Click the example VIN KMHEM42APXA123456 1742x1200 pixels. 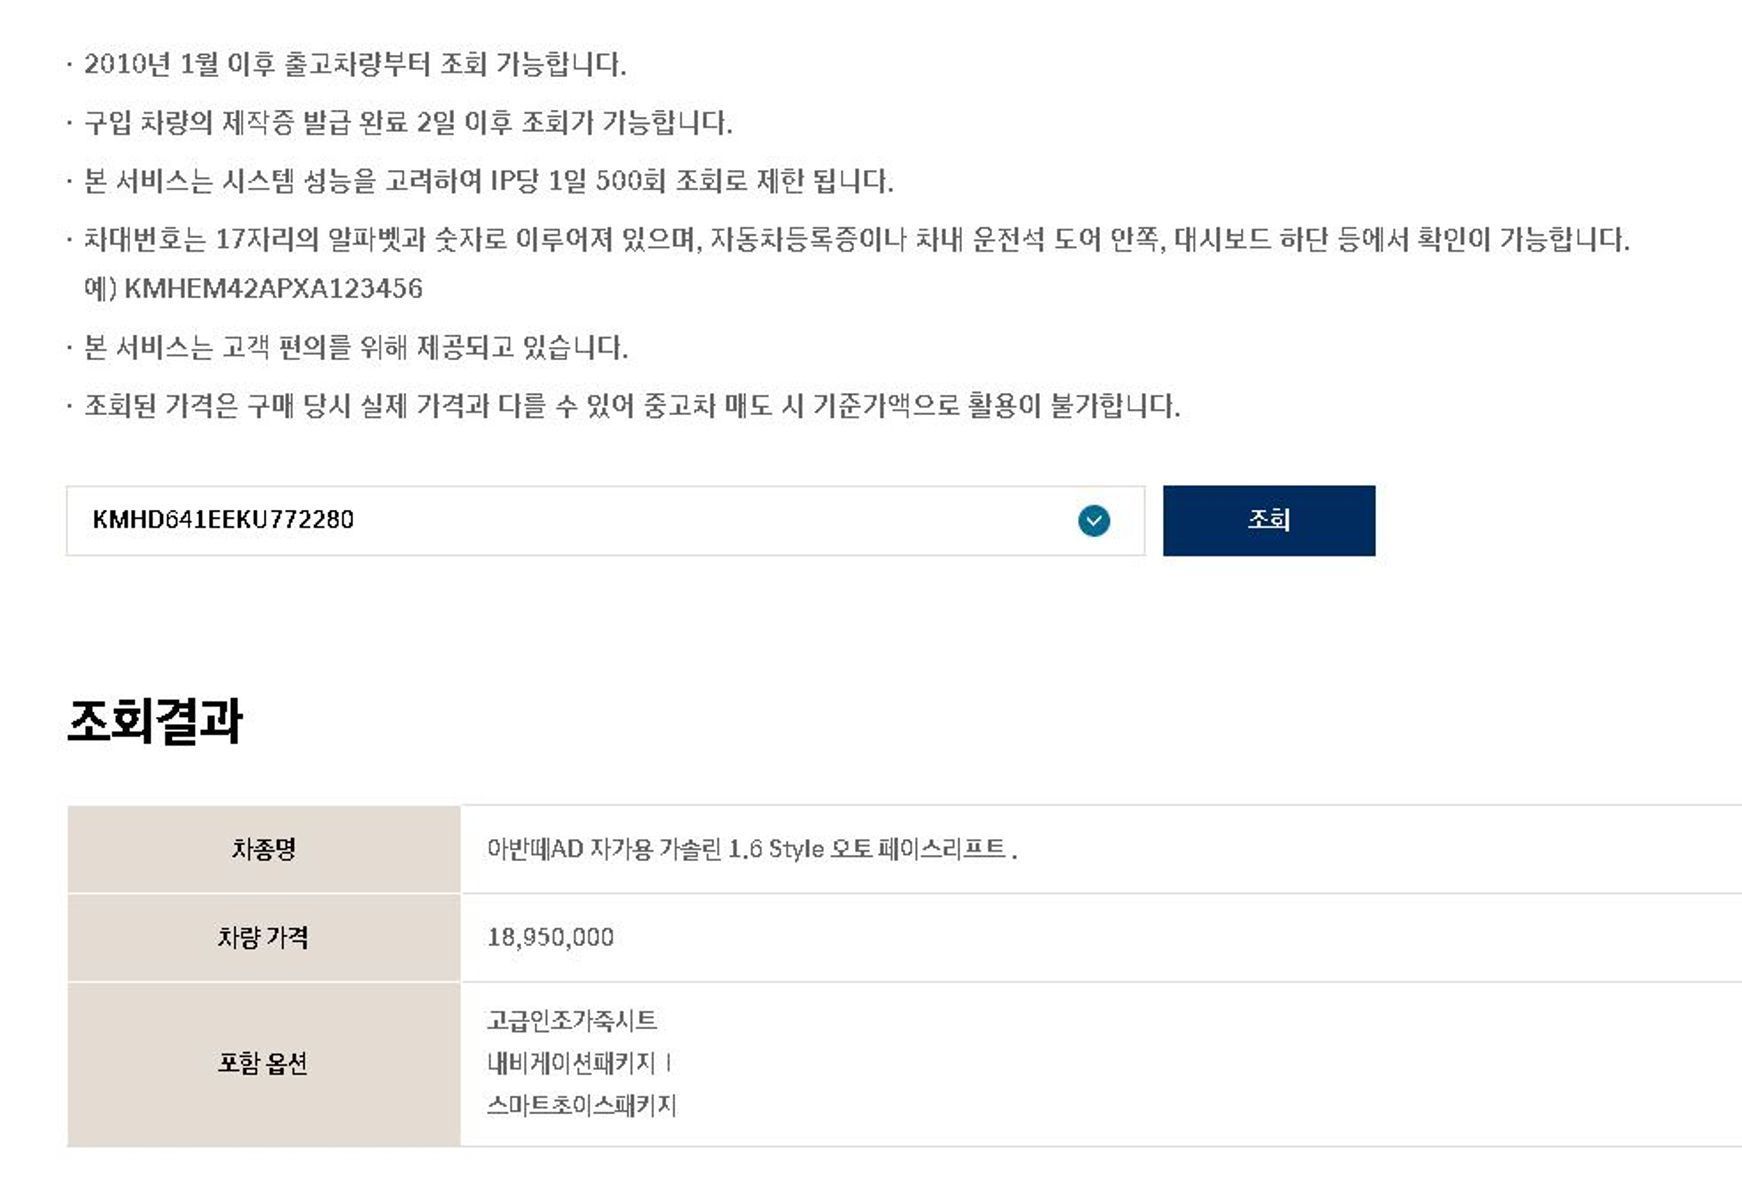point(273,289)
